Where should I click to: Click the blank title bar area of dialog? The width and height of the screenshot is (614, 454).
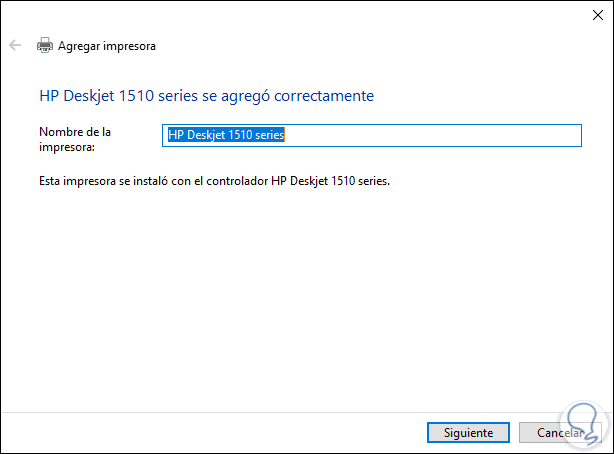[x=300, y=14]
